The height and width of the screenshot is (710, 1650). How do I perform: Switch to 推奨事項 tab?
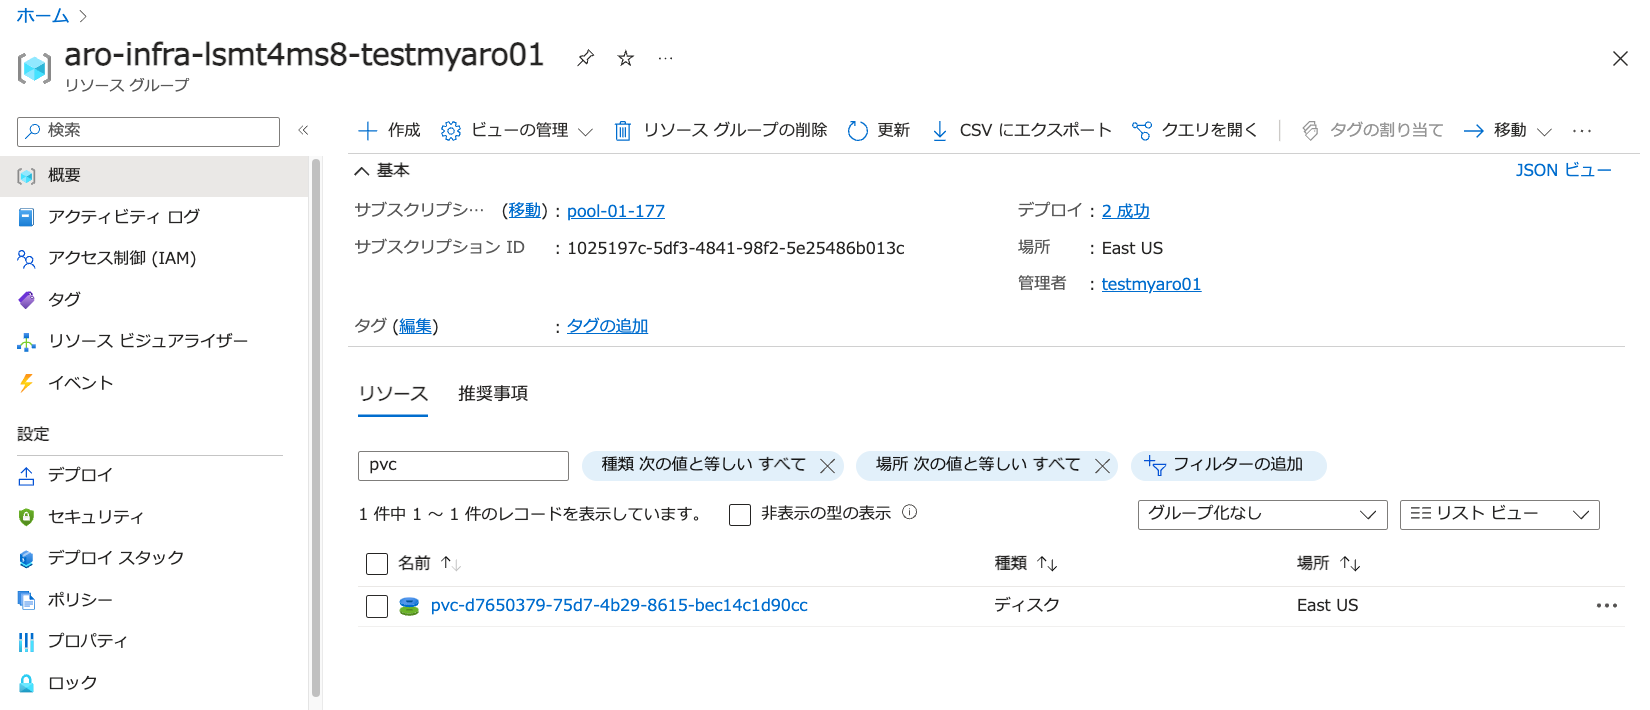(493, 394)
